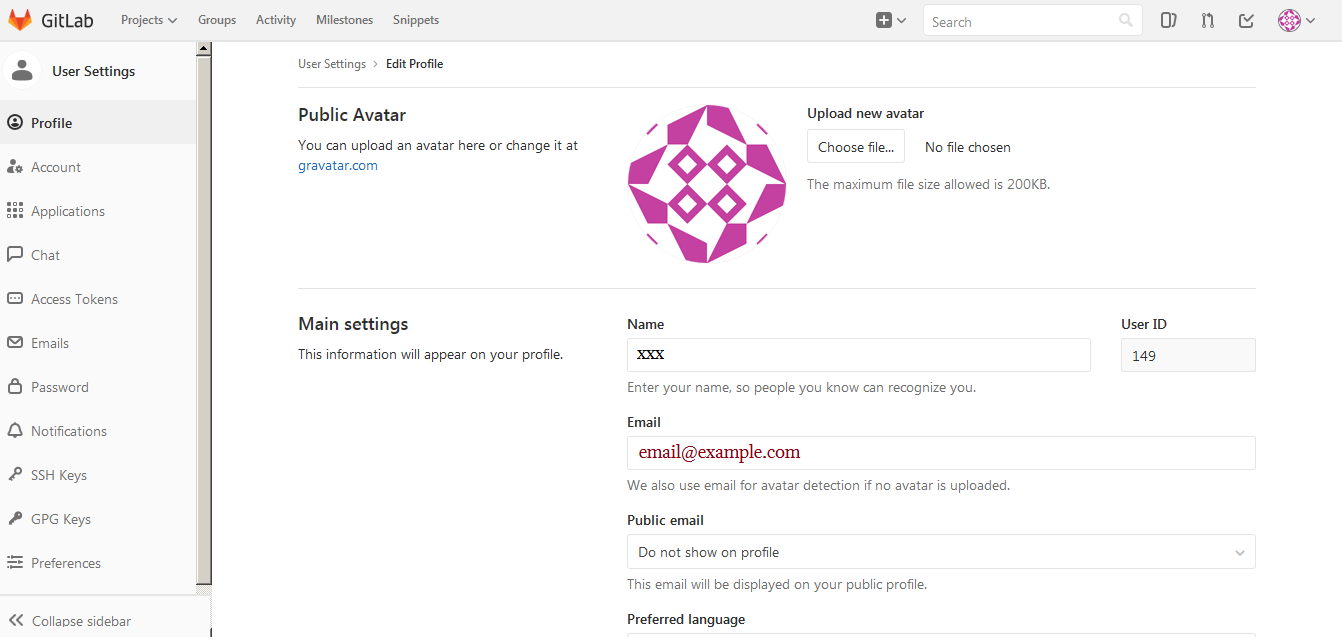This screenshot has height=637, width=1342.
Task: Click the search magnifier icon
Action: [1126, 21]
